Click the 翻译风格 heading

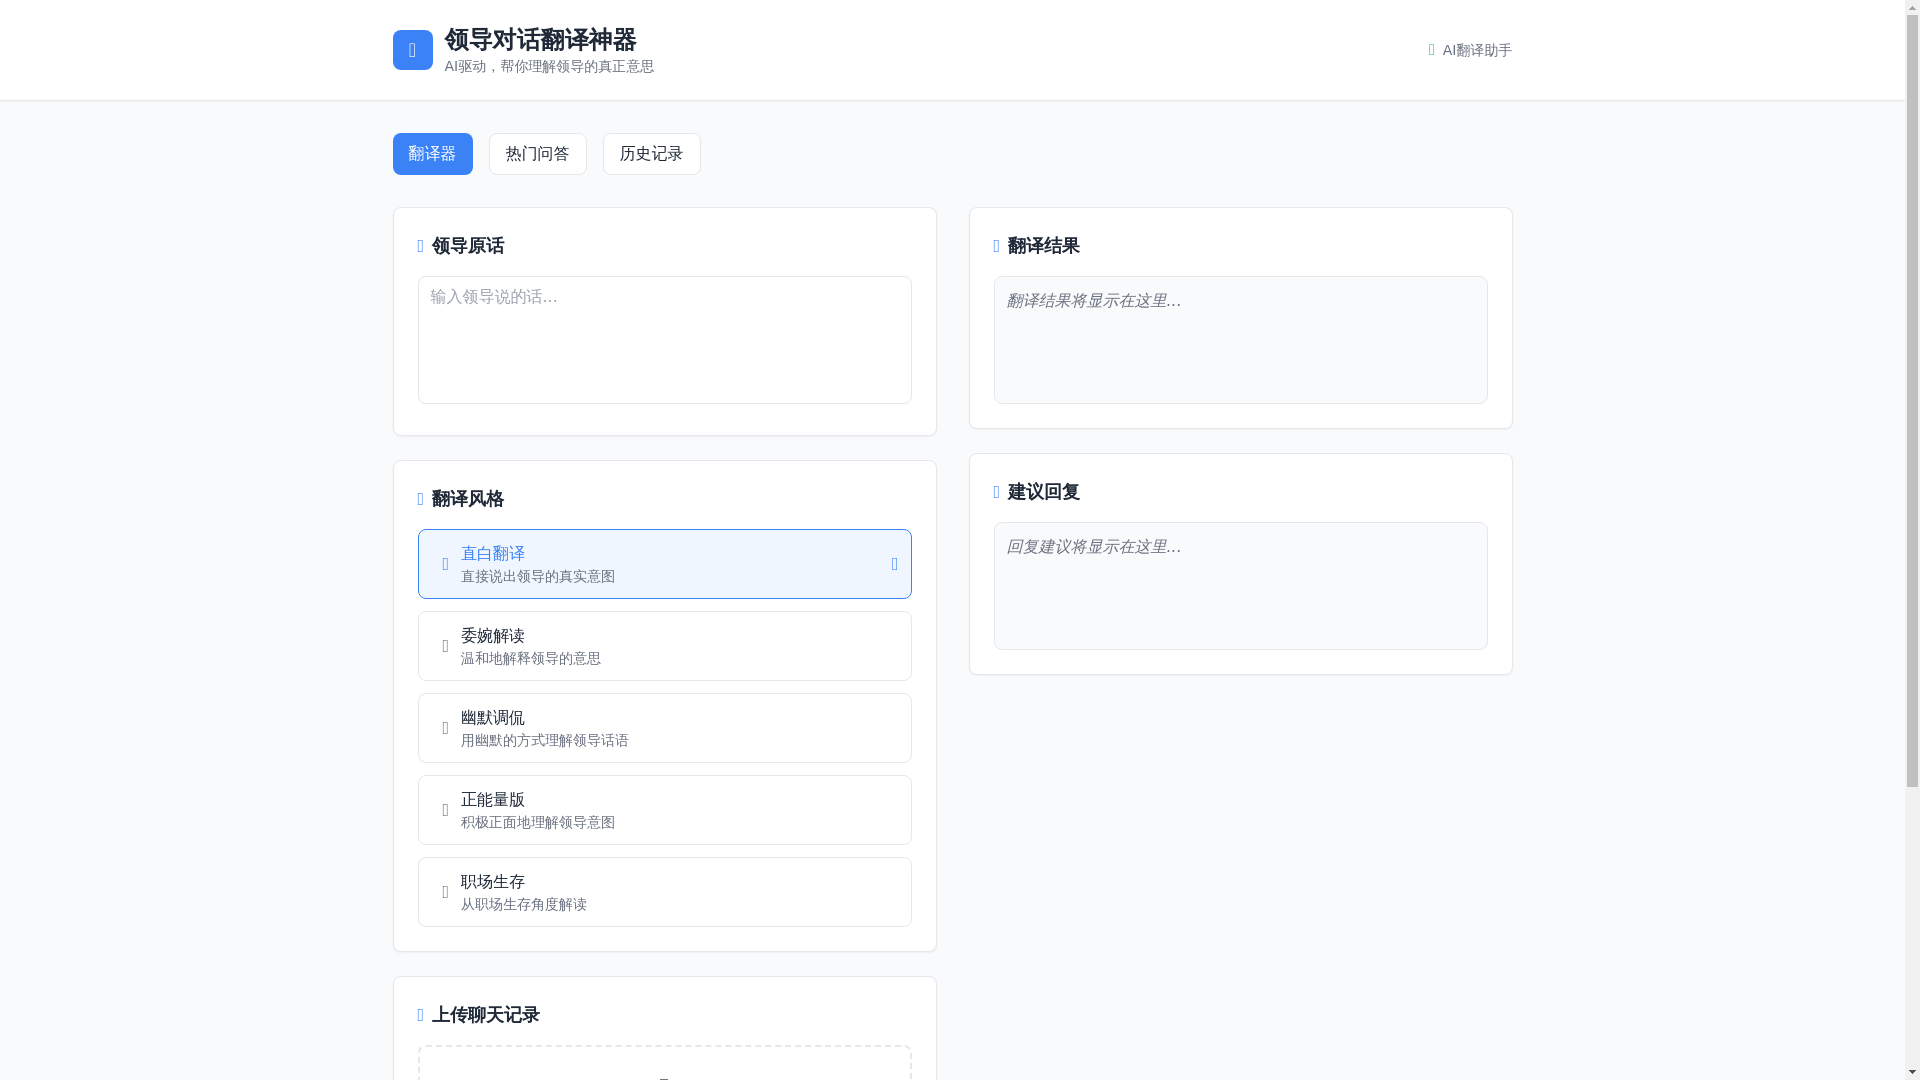coord(467,499)
